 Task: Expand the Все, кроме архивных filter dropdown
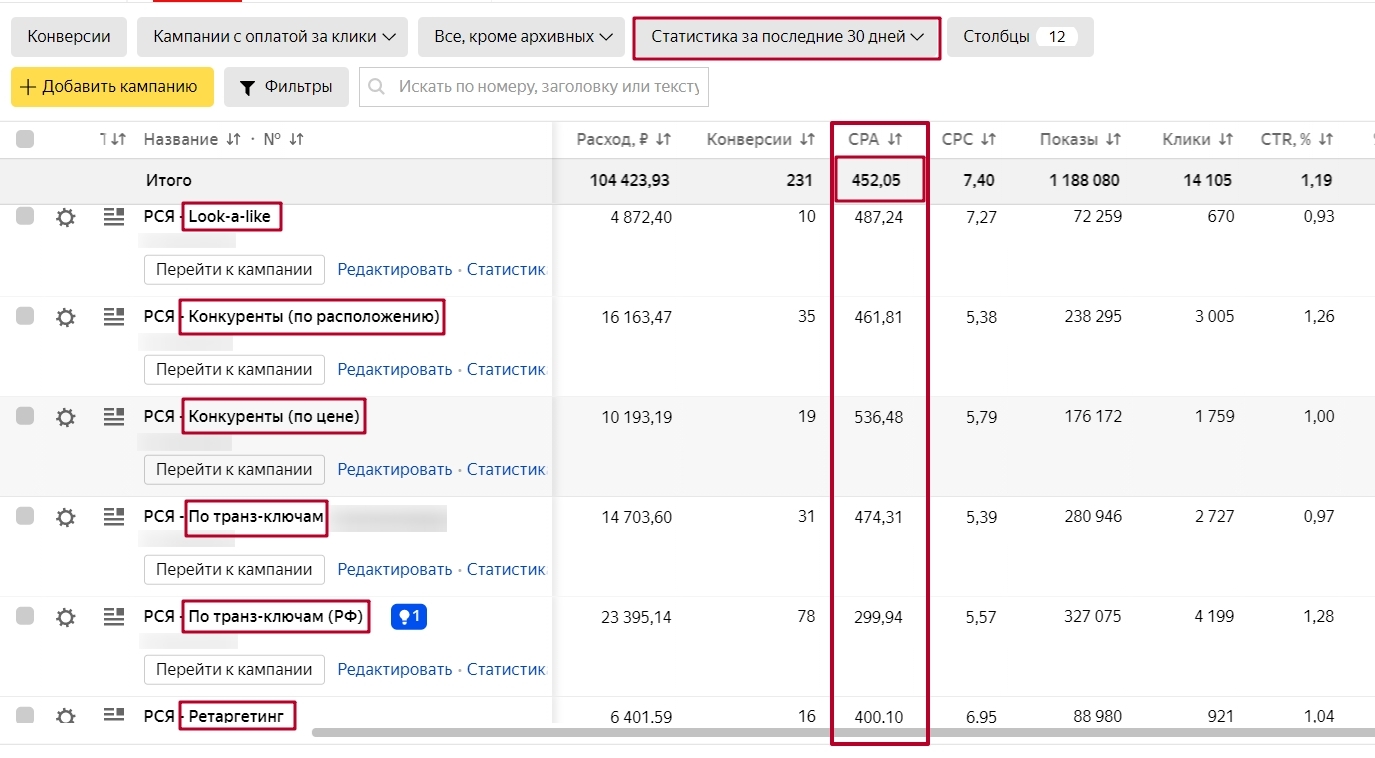pos(522,37)
